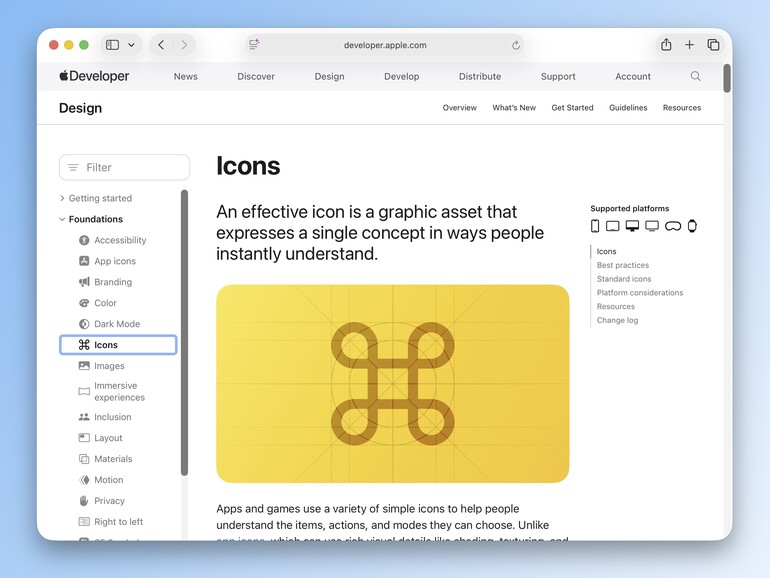Click the Accessibility icon in sidebar

84,240
